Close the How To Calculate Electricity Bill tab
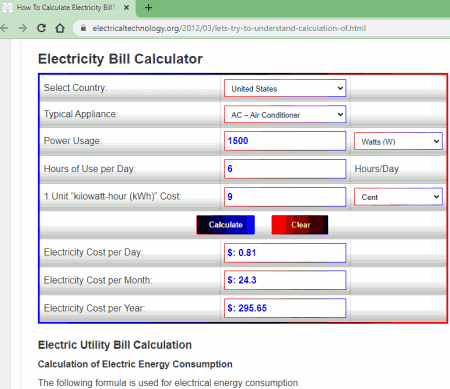The width and height of the screenshot is (450, 389). 126,7
